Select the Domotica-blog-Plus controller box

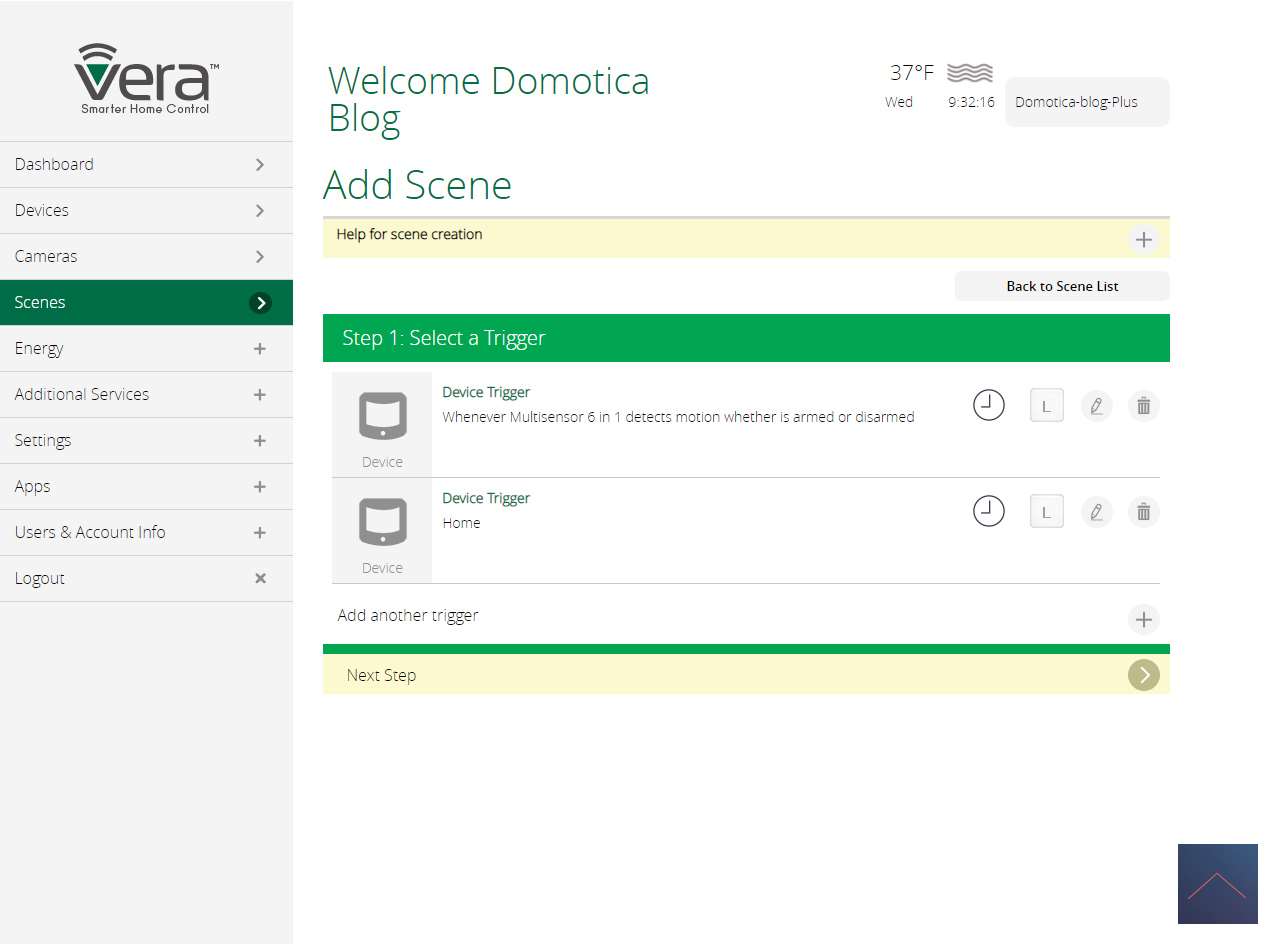[1087, 102]
